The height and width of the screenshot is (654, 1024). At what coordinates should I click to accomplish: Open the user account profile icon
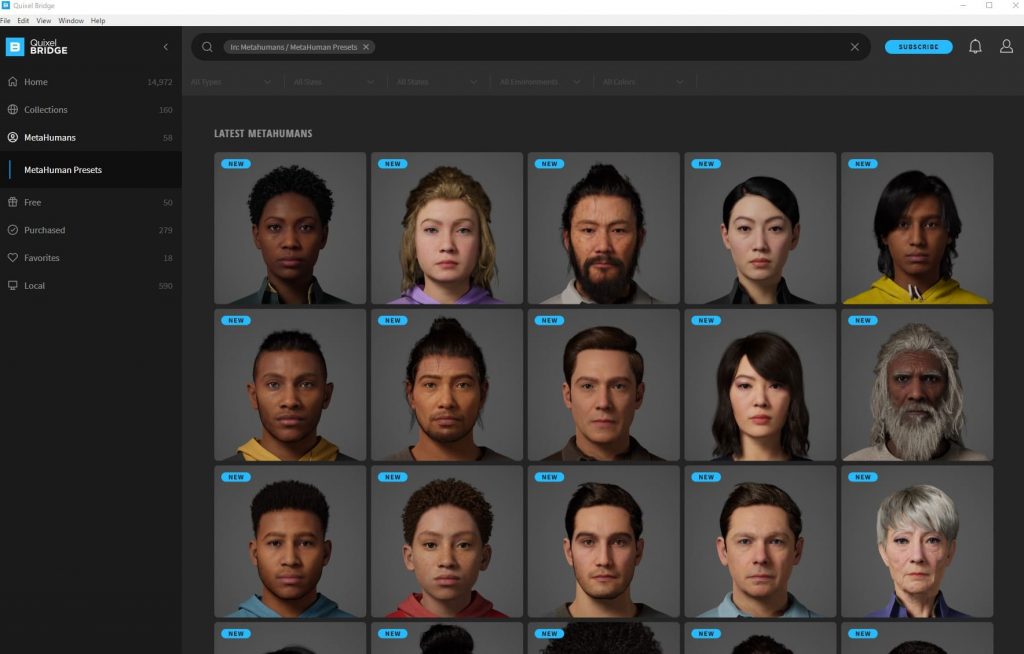(1006, 47)
